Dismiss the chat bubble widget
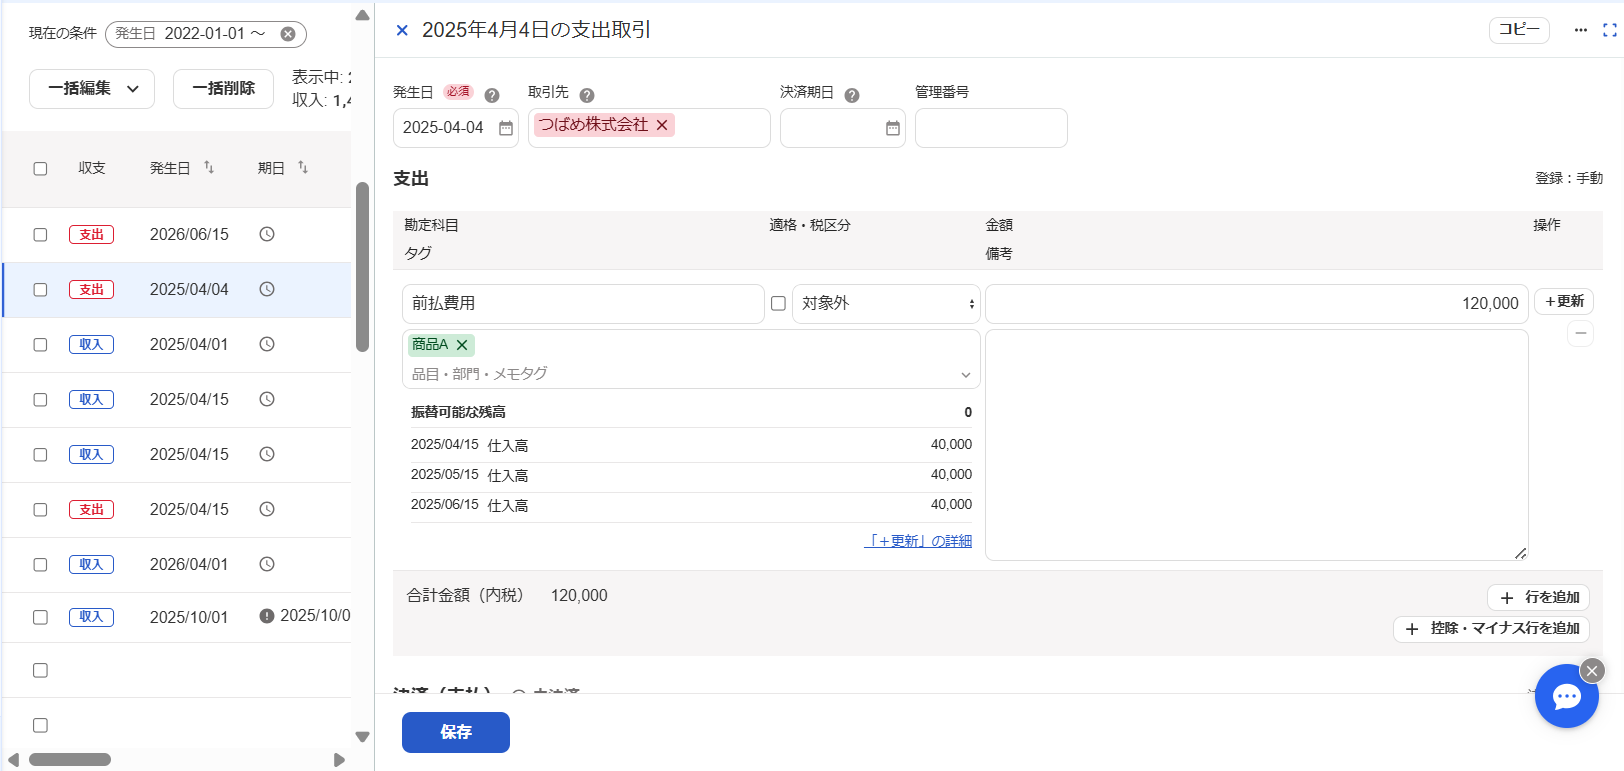 tap(1592, 671)
